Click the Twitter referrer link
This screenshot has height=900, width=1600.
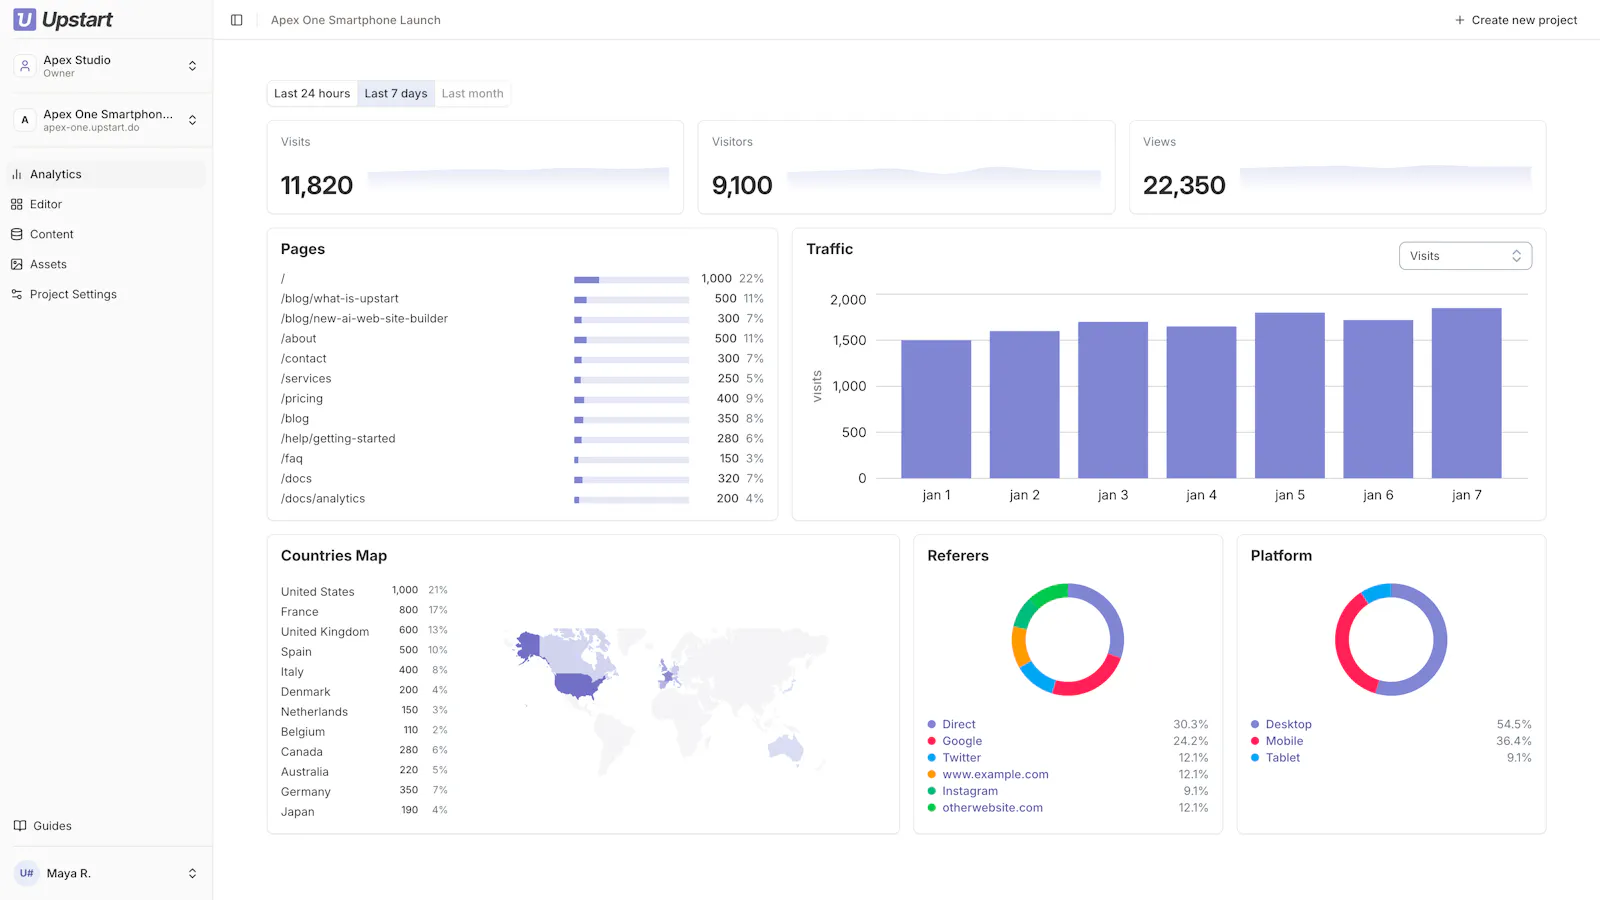(x=962, y=758)
